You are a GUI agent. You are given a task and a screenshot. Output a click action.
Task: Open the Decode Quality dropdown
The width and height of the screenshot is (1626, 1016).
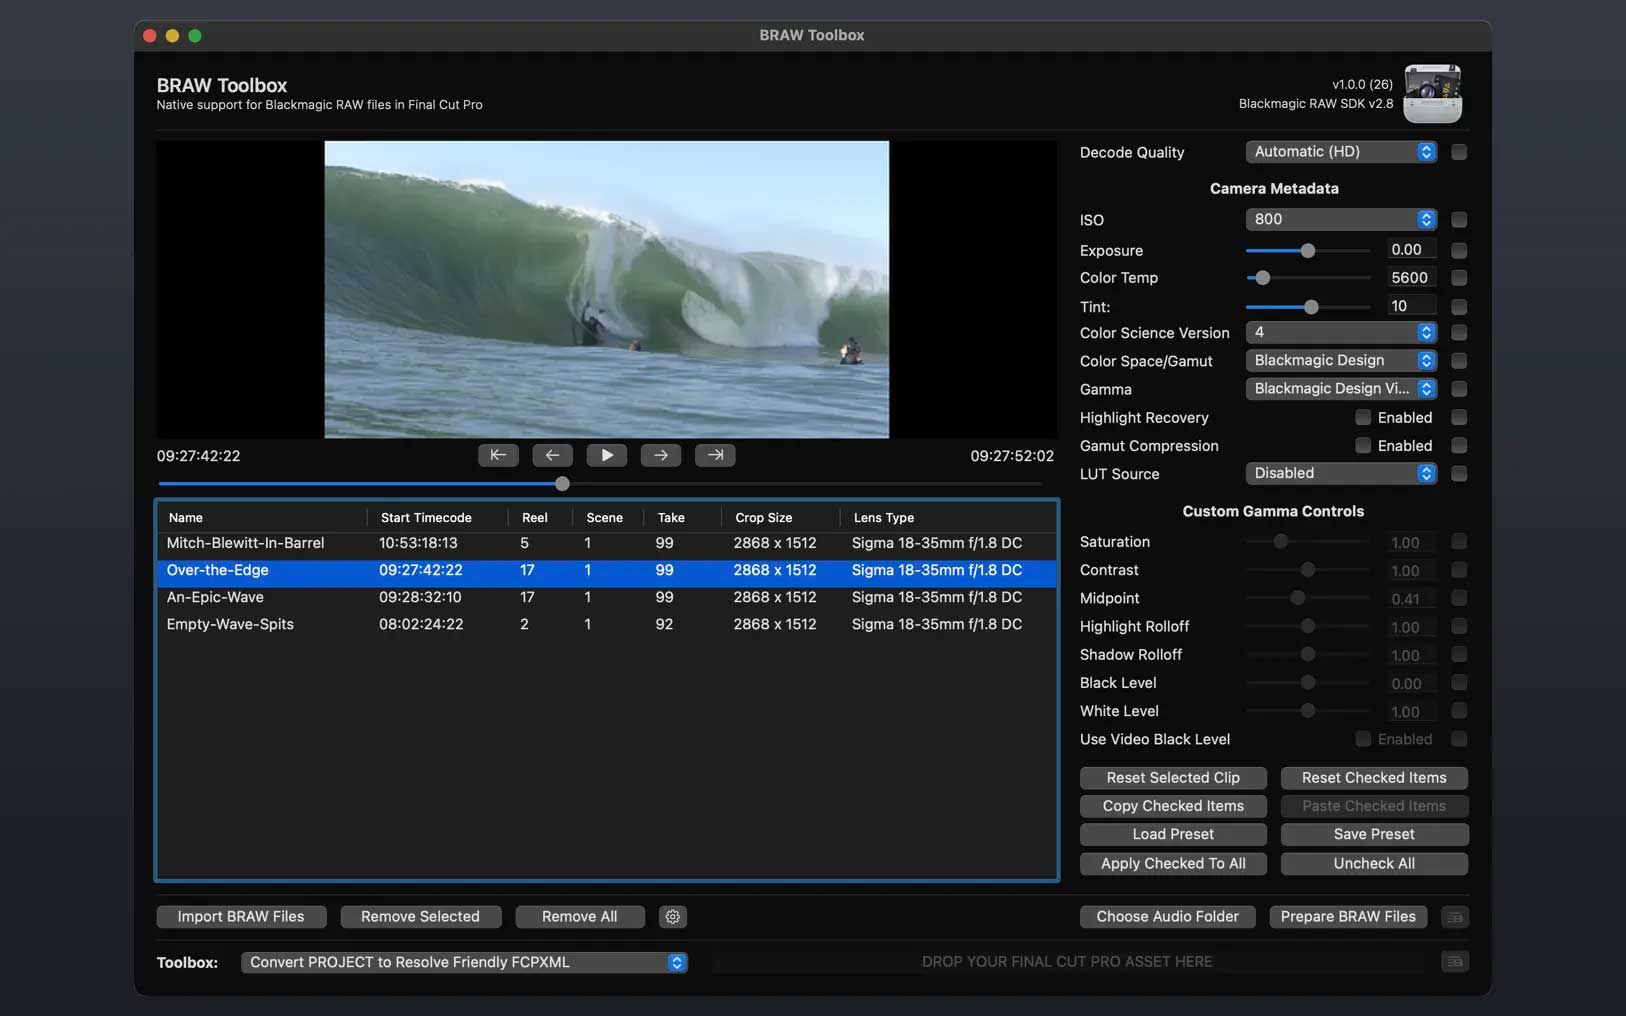[1341, 152]
